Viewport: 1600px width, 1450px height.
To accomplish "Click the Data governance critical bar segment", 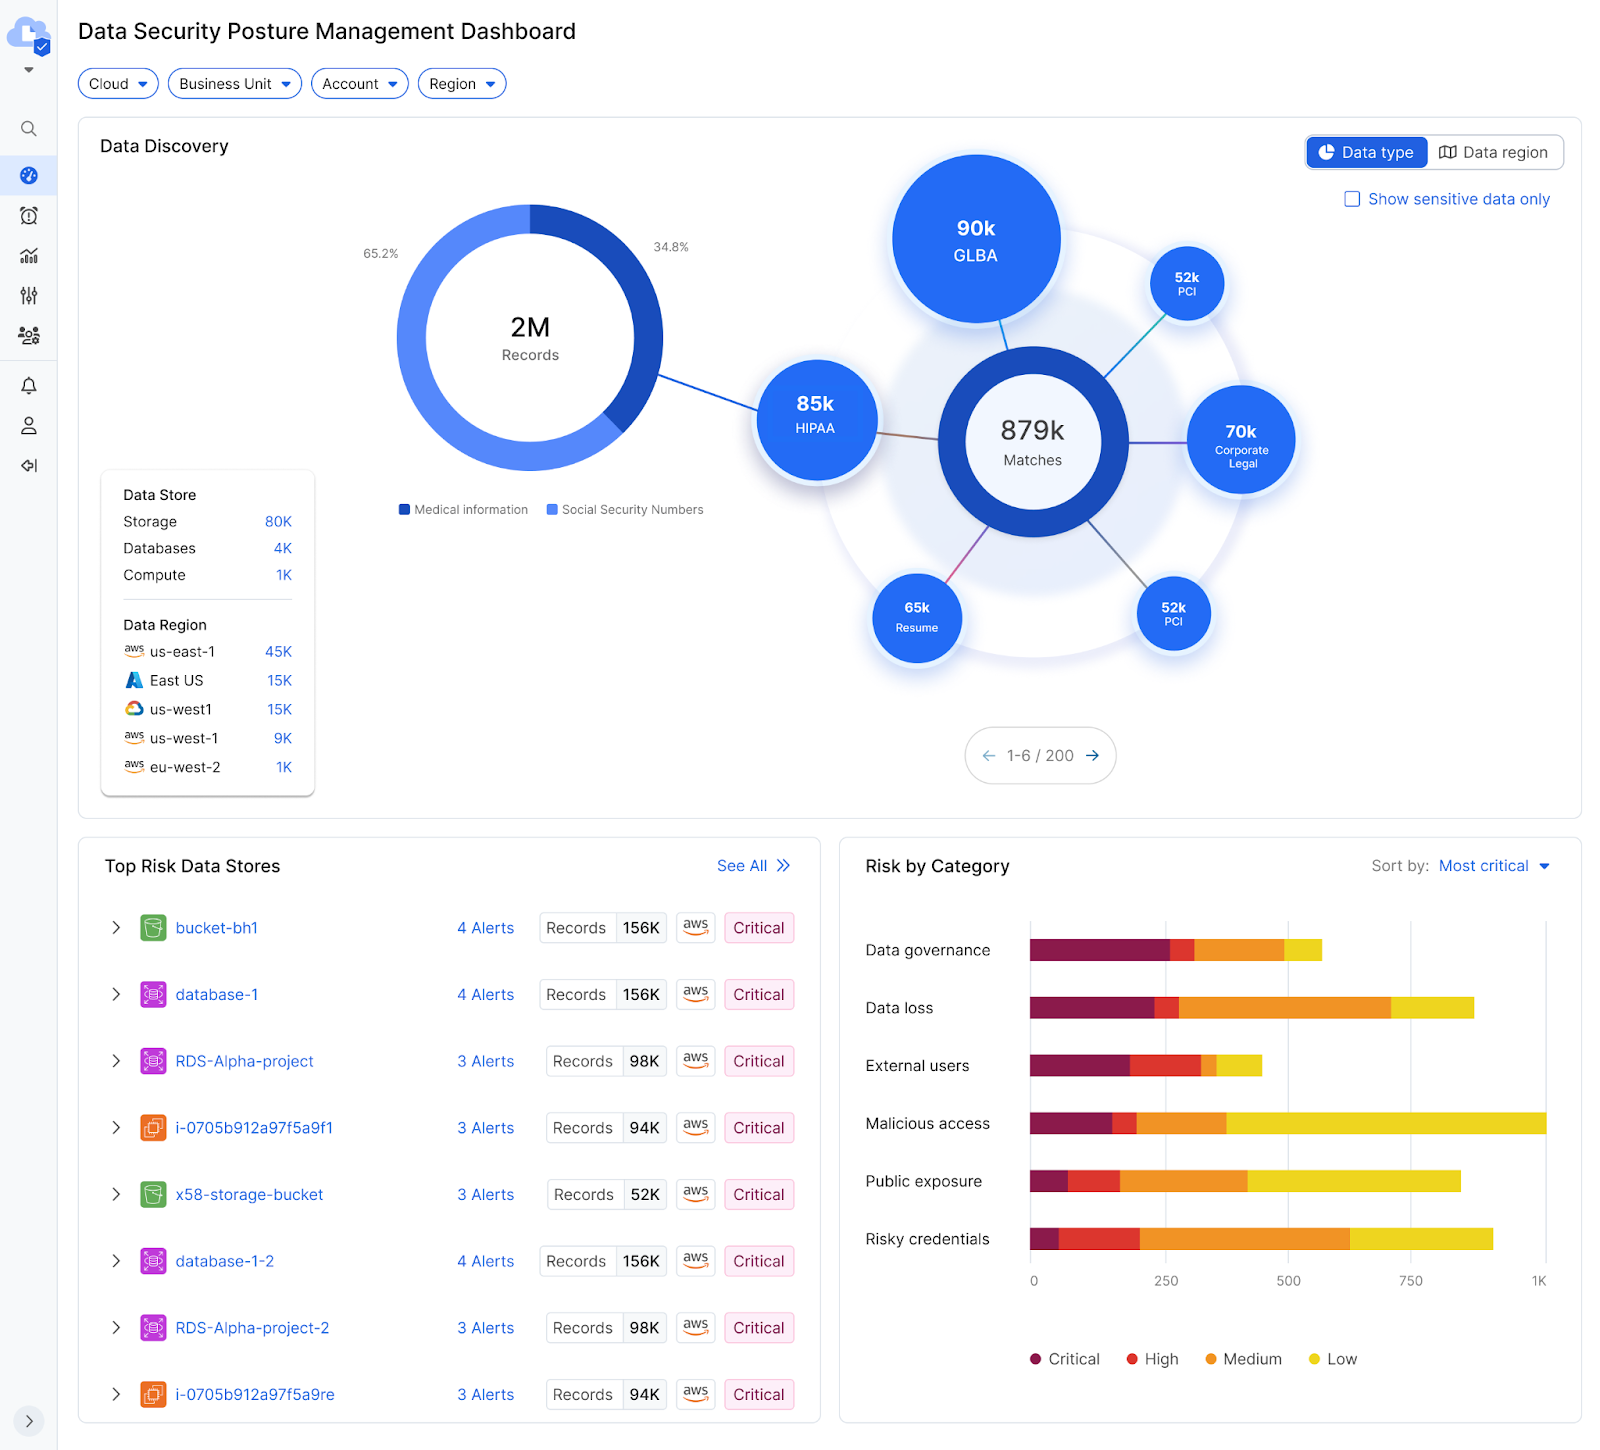I will click(x=1099, y=950).
